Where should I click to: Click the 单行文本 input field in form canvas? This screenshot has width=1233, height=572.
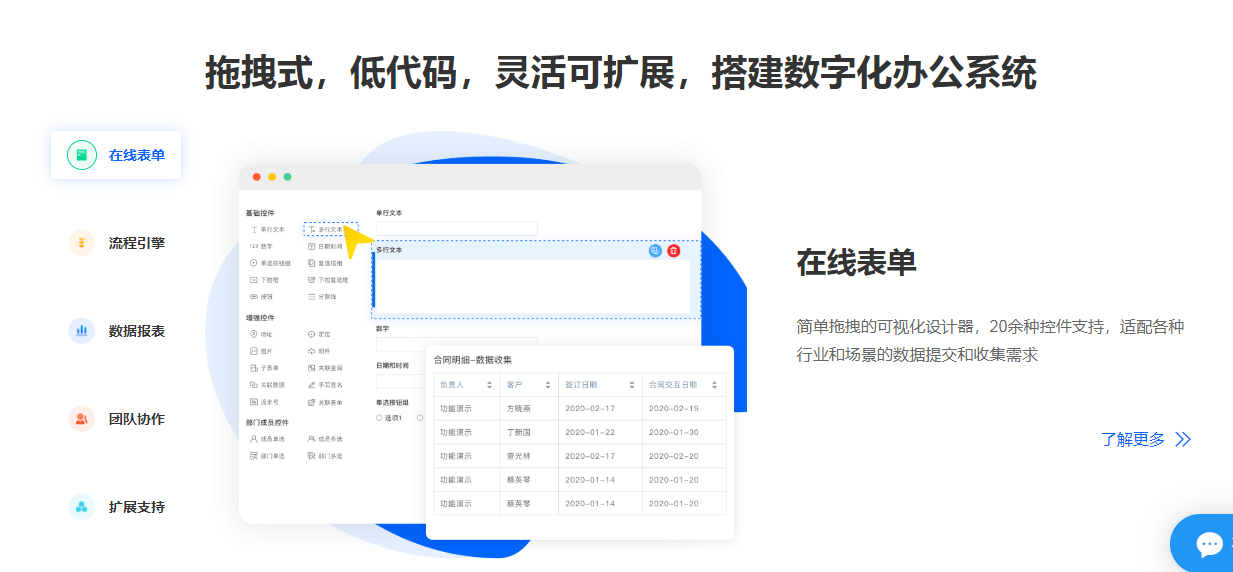click(457, 229)
